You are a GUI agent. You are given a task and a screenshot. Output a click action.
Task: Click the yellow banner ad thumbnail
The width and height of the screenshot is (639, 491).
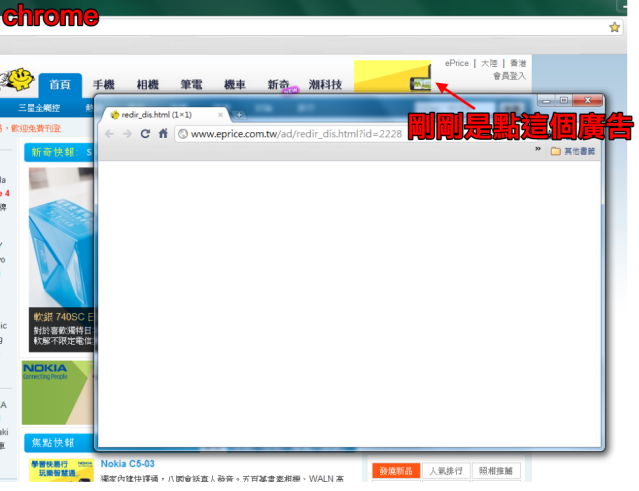pyautogui.click(x=392, y=77)
